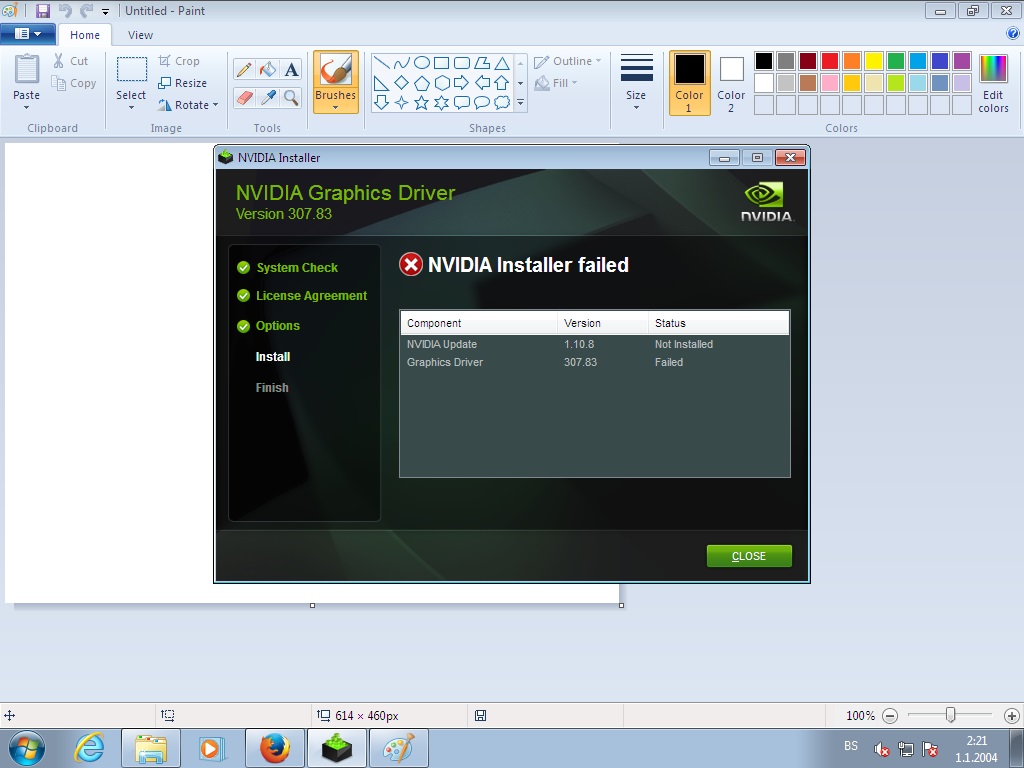Screen dimensions: 1024x768
Task: Choose the Rectangle shape
Action: tap(441, 63)
